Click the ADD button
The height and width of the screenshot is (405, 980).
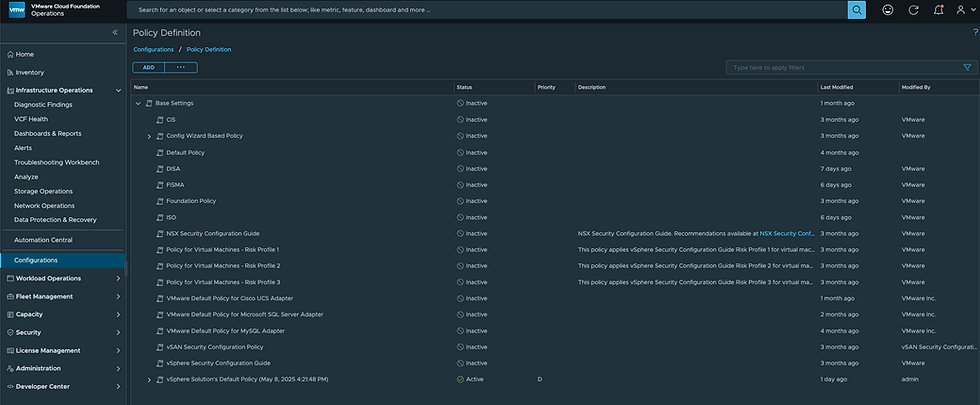point(148,68)
